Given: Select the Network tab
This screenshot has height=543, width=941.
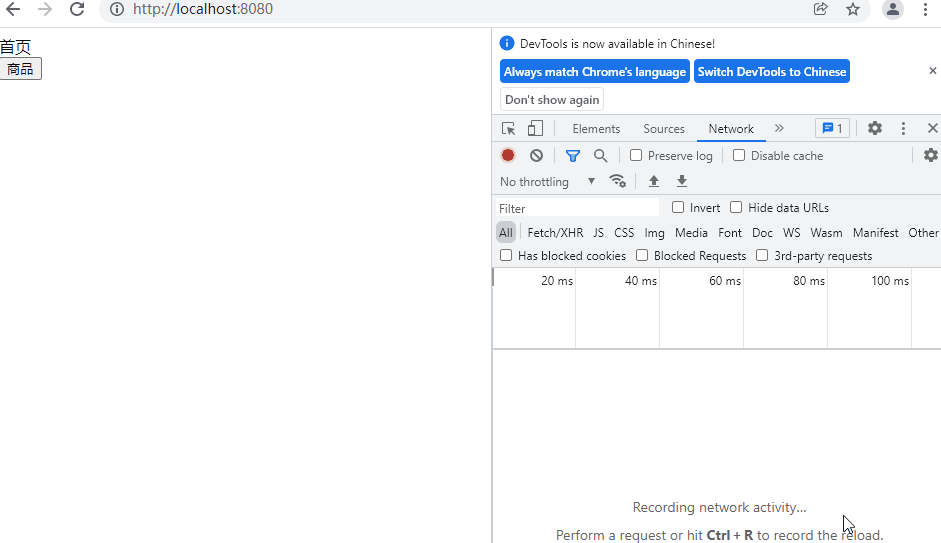Looking at the screenshot, I should 731,129.
